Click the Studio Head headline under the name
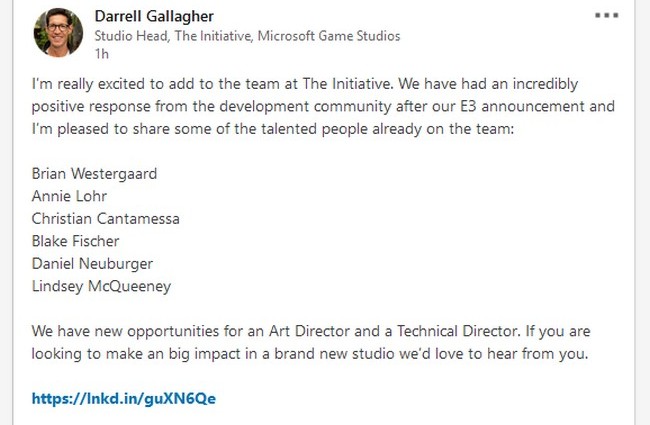 tap(247, 36)
